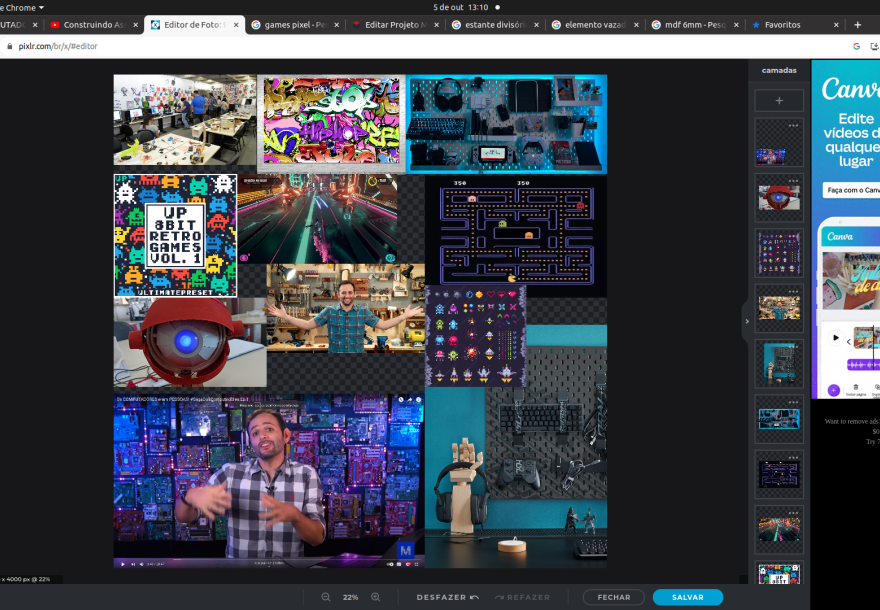Switch to the 'elemento vazad' tab
The width and height of the screenshot is (880, 610).
594,25
